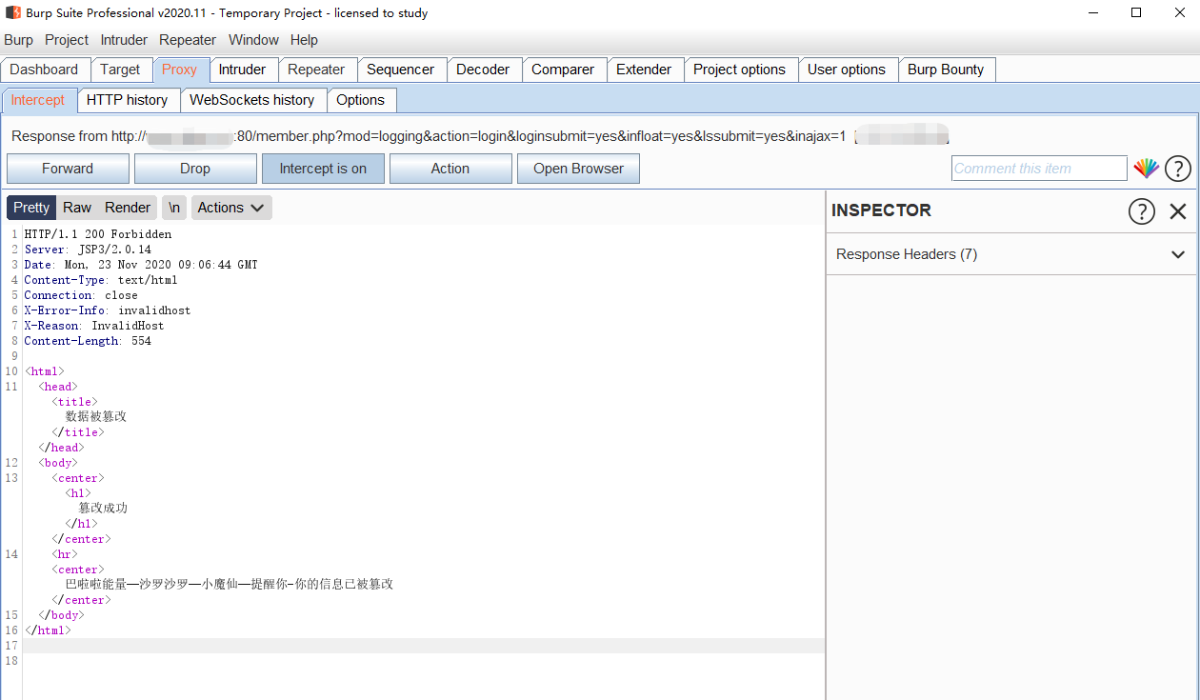Click the Burp Suite logo icon
Screen dimensions: 1200x700
[13, 13]
